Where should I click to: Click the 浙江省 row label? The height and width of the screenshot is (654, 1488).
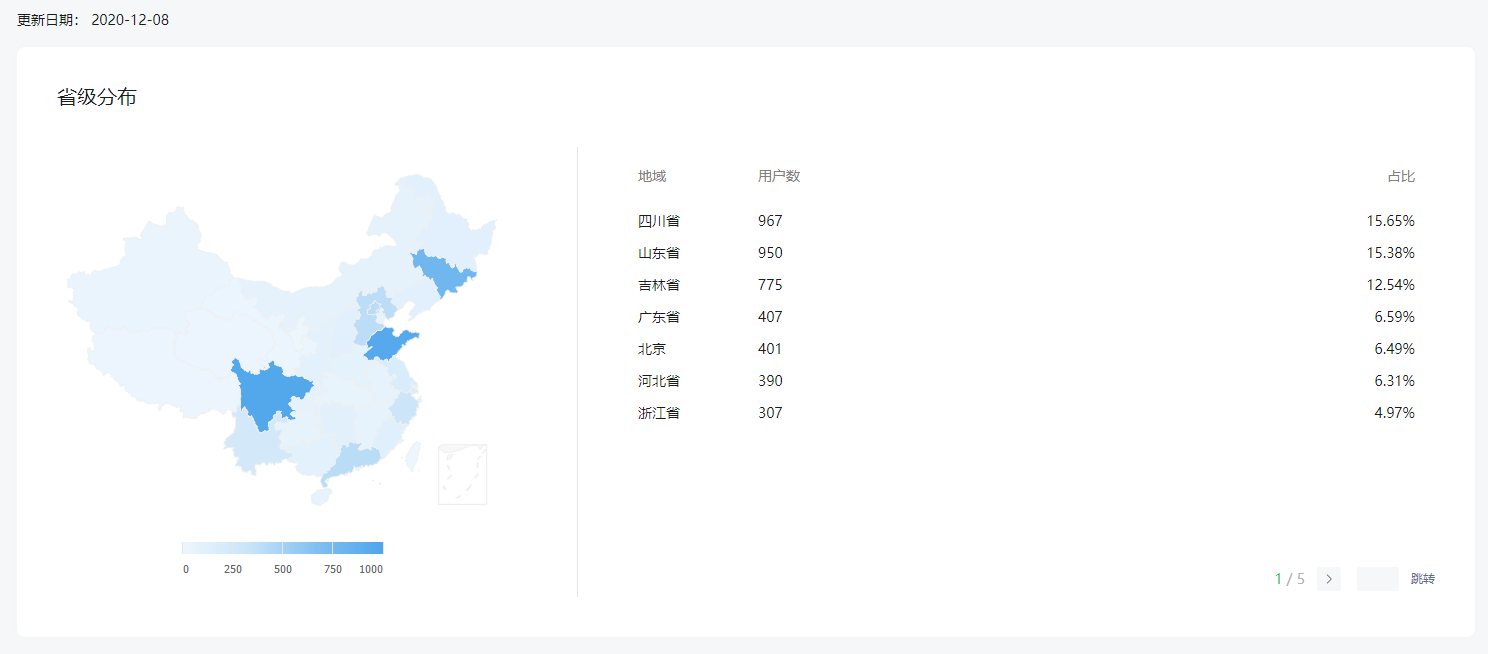click(x=659, y=413)
